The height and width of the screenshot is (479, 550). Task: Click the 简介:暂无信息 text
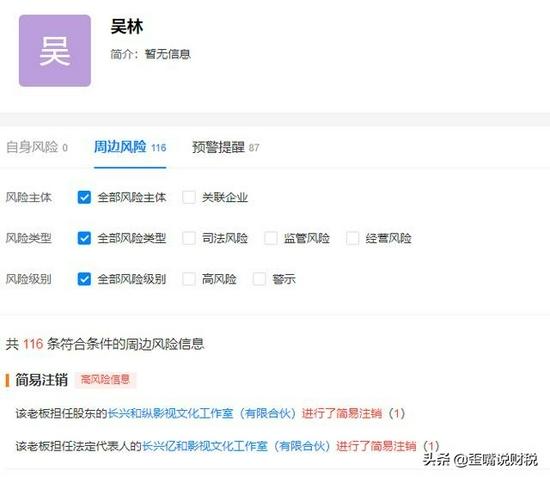(x=150, y=54)
